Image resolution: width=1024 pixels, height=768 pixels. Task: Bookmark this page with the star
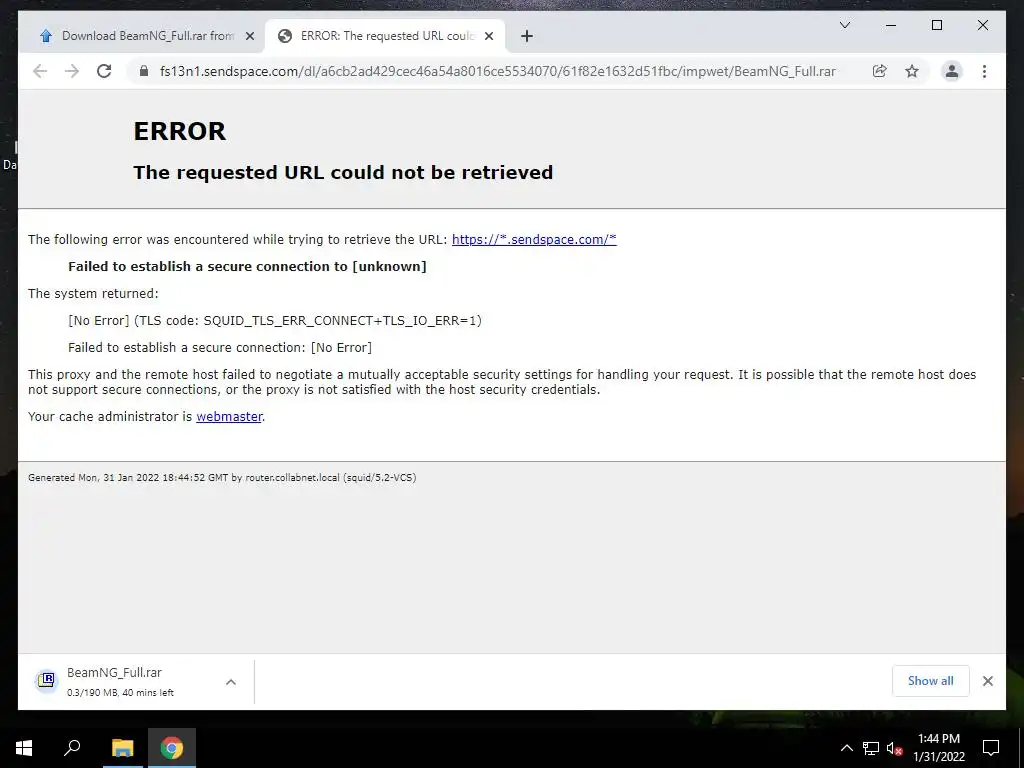pyautogui.click(x=912, y=71)
